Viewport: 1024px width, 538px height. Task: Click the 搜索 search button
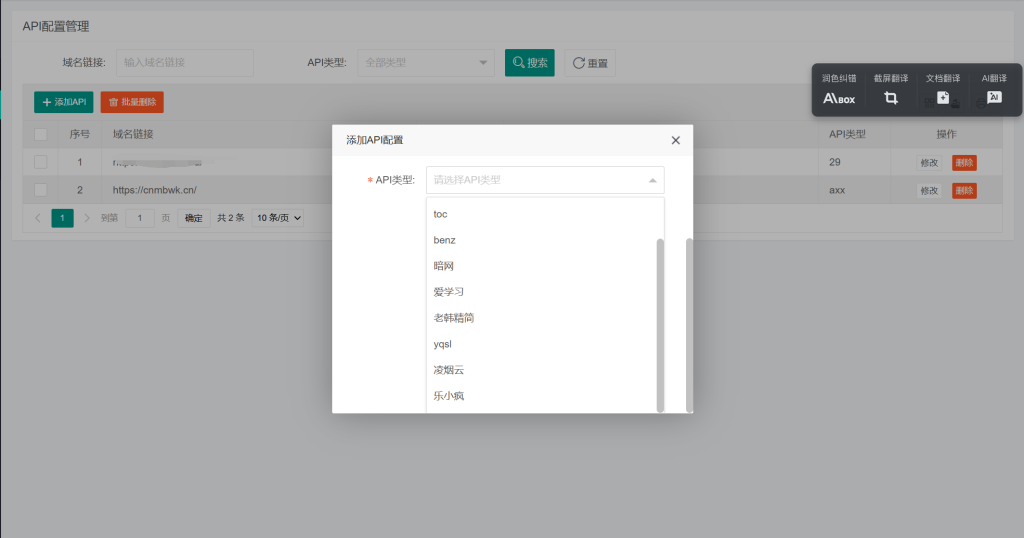coord(530,63)
